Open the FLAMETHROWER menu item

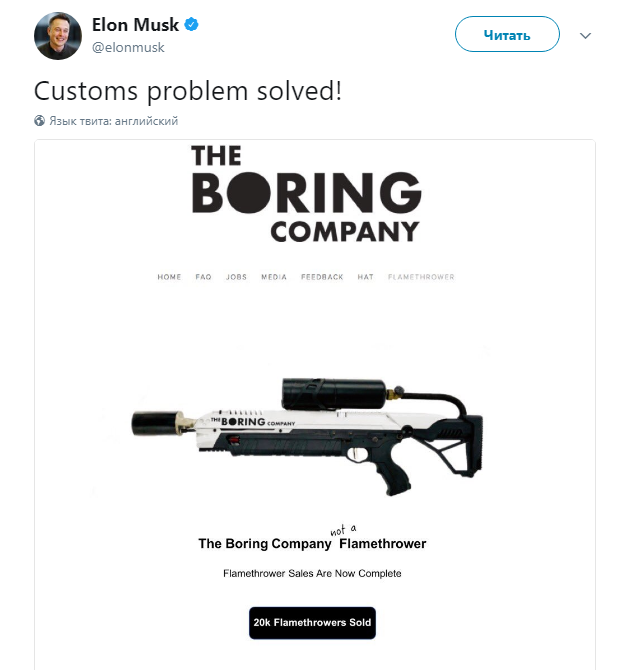[x=420, y=277]
